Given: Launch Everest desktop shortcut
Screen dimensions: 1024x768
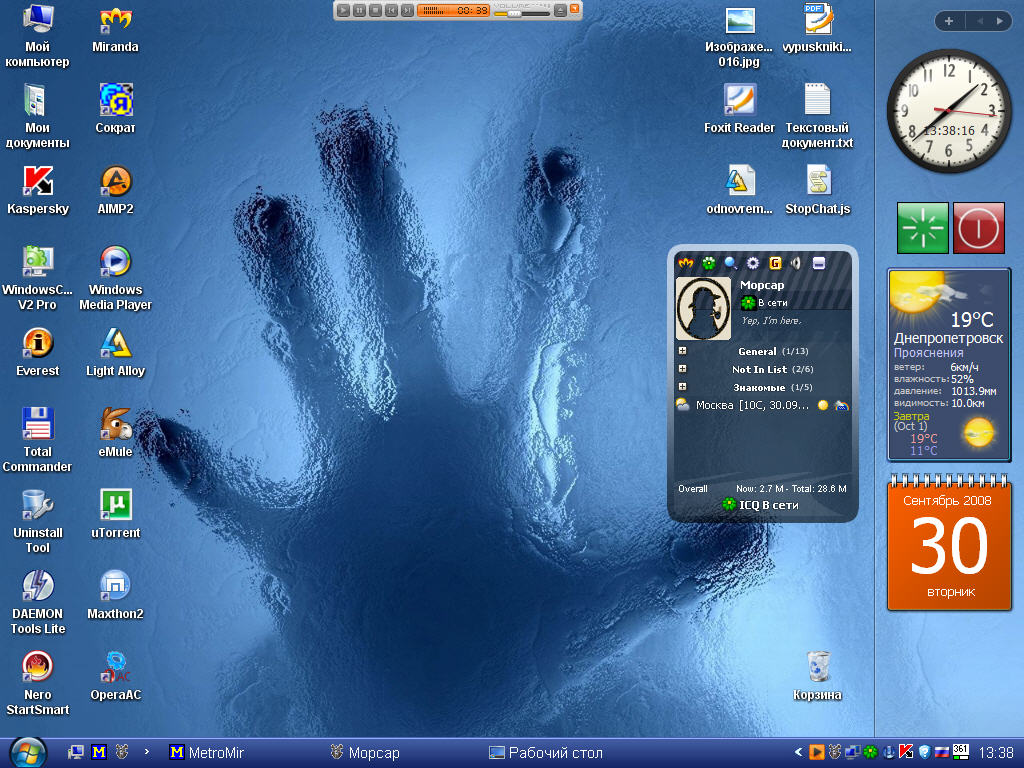Looking at the screenshot, I should tap(37, 353).
